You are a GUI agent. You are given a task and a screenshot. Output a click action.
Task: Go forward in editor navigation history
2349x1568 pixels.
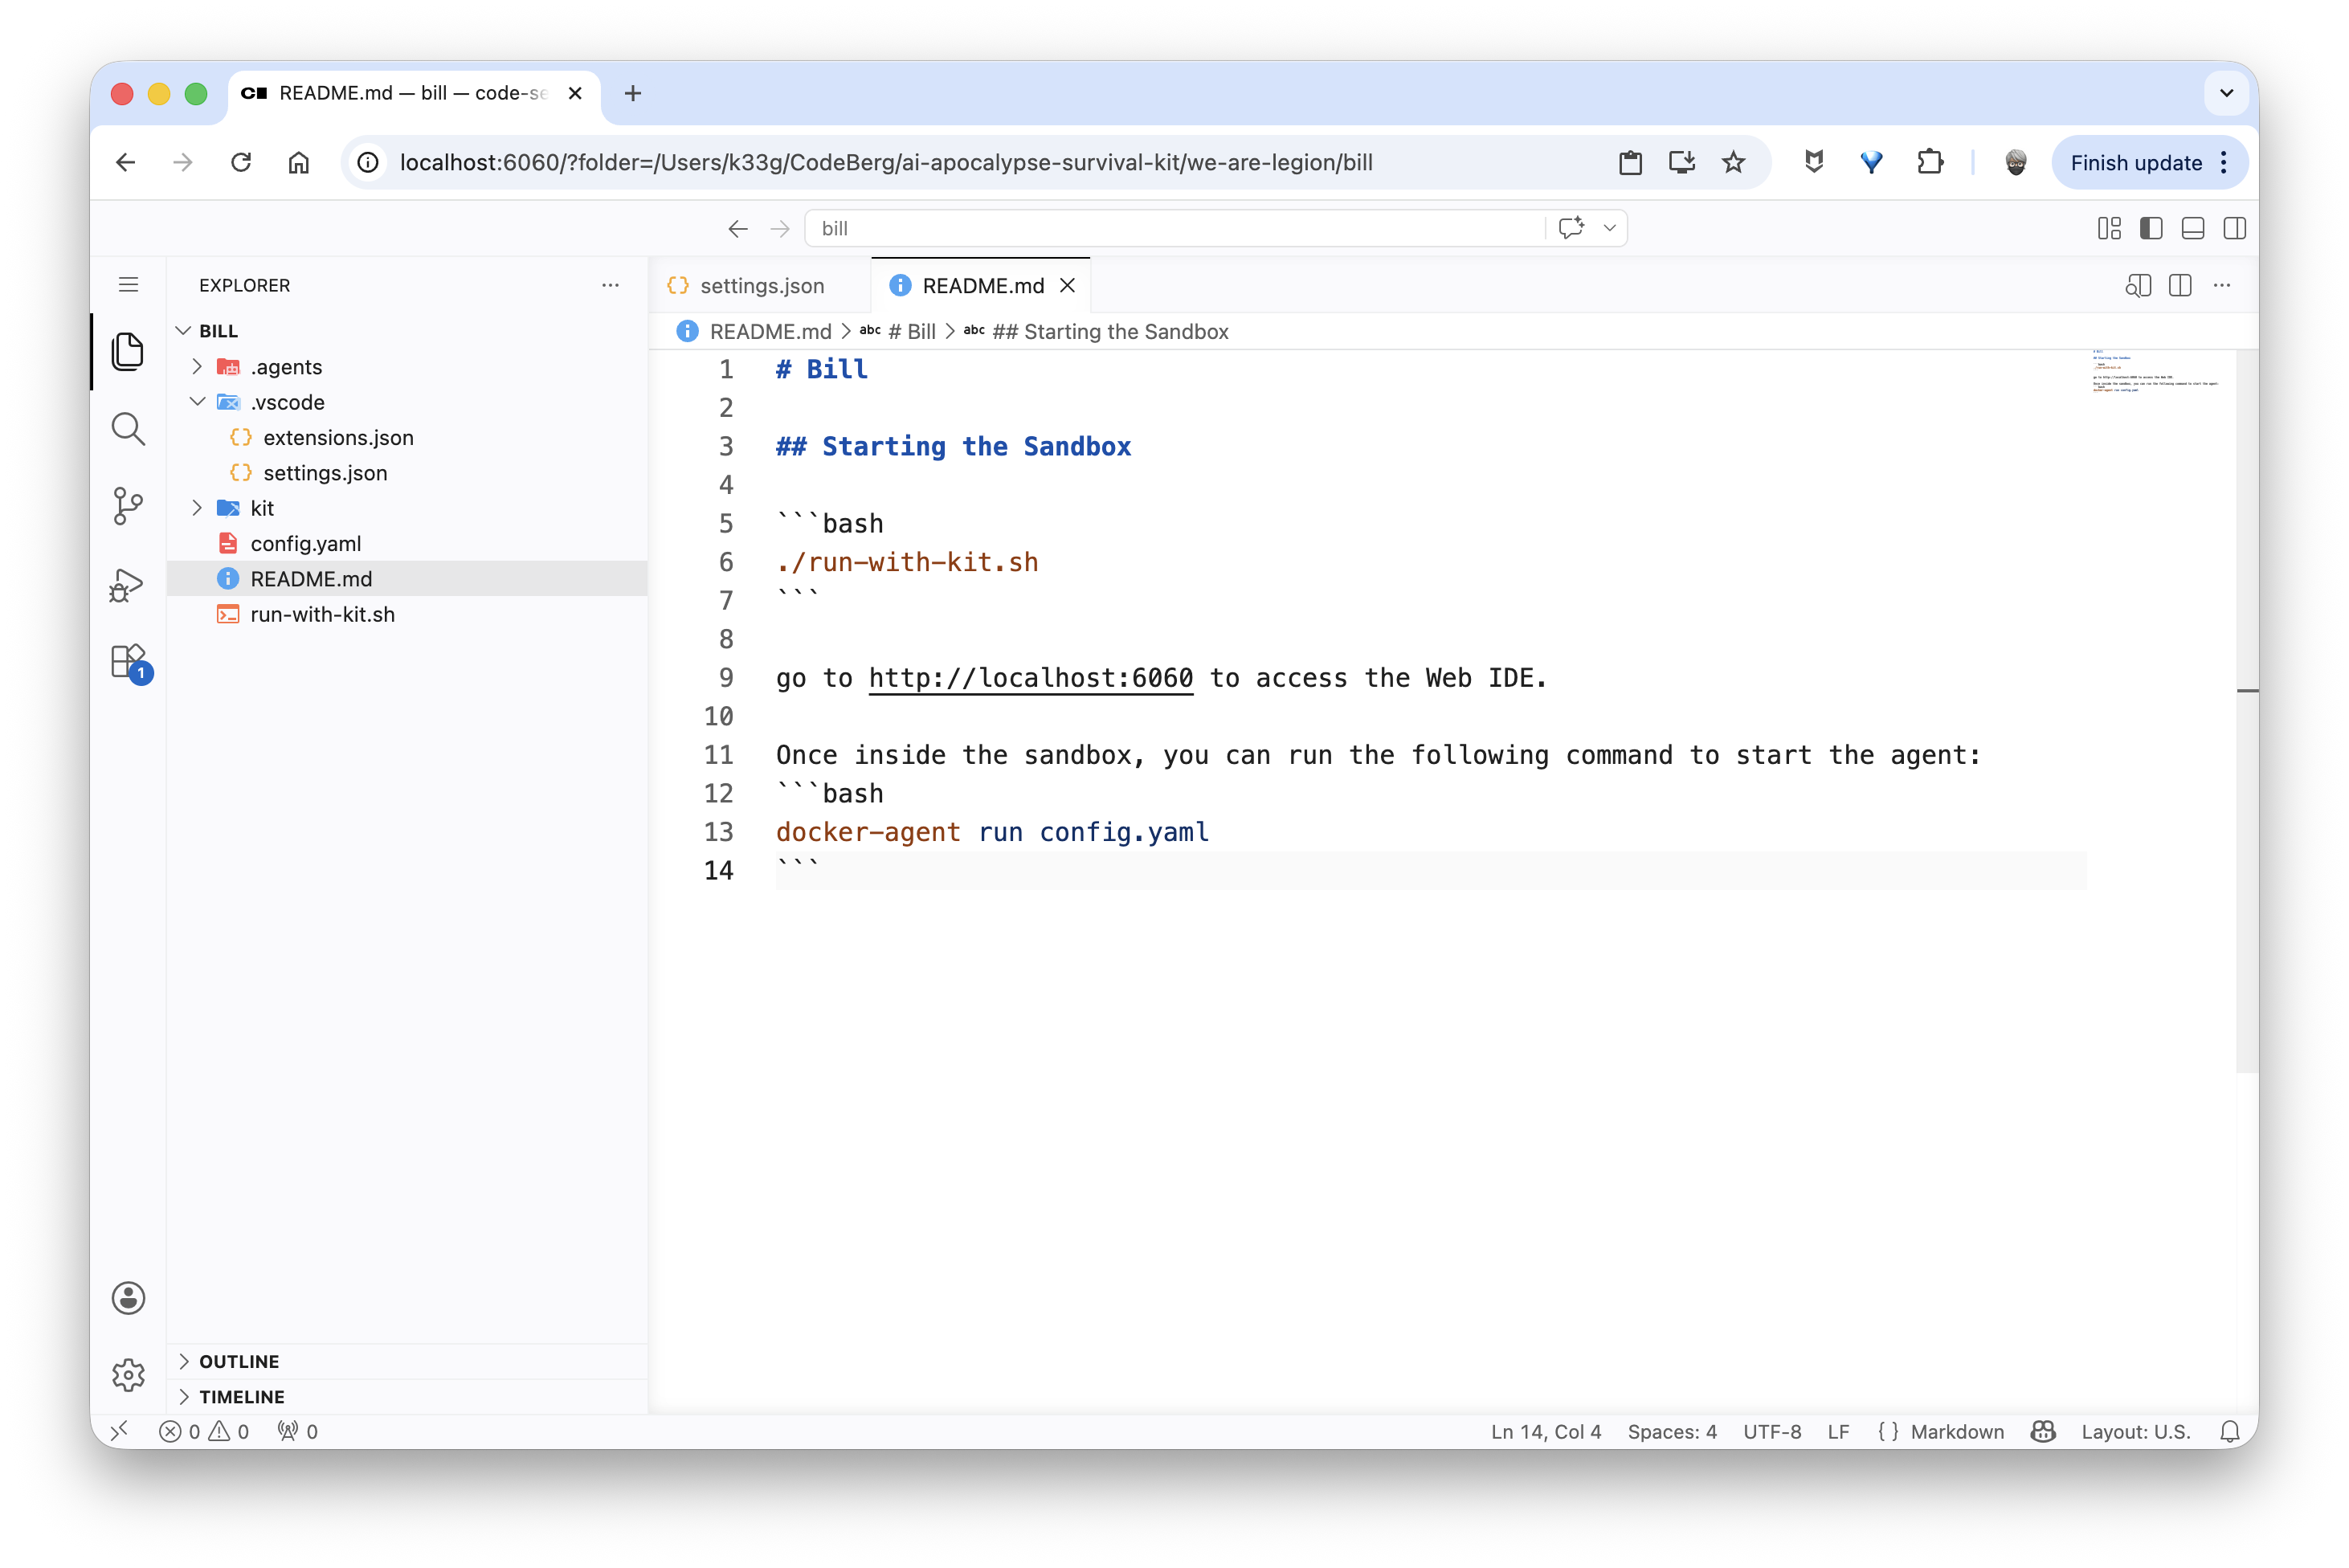click(x=780, y=229)
